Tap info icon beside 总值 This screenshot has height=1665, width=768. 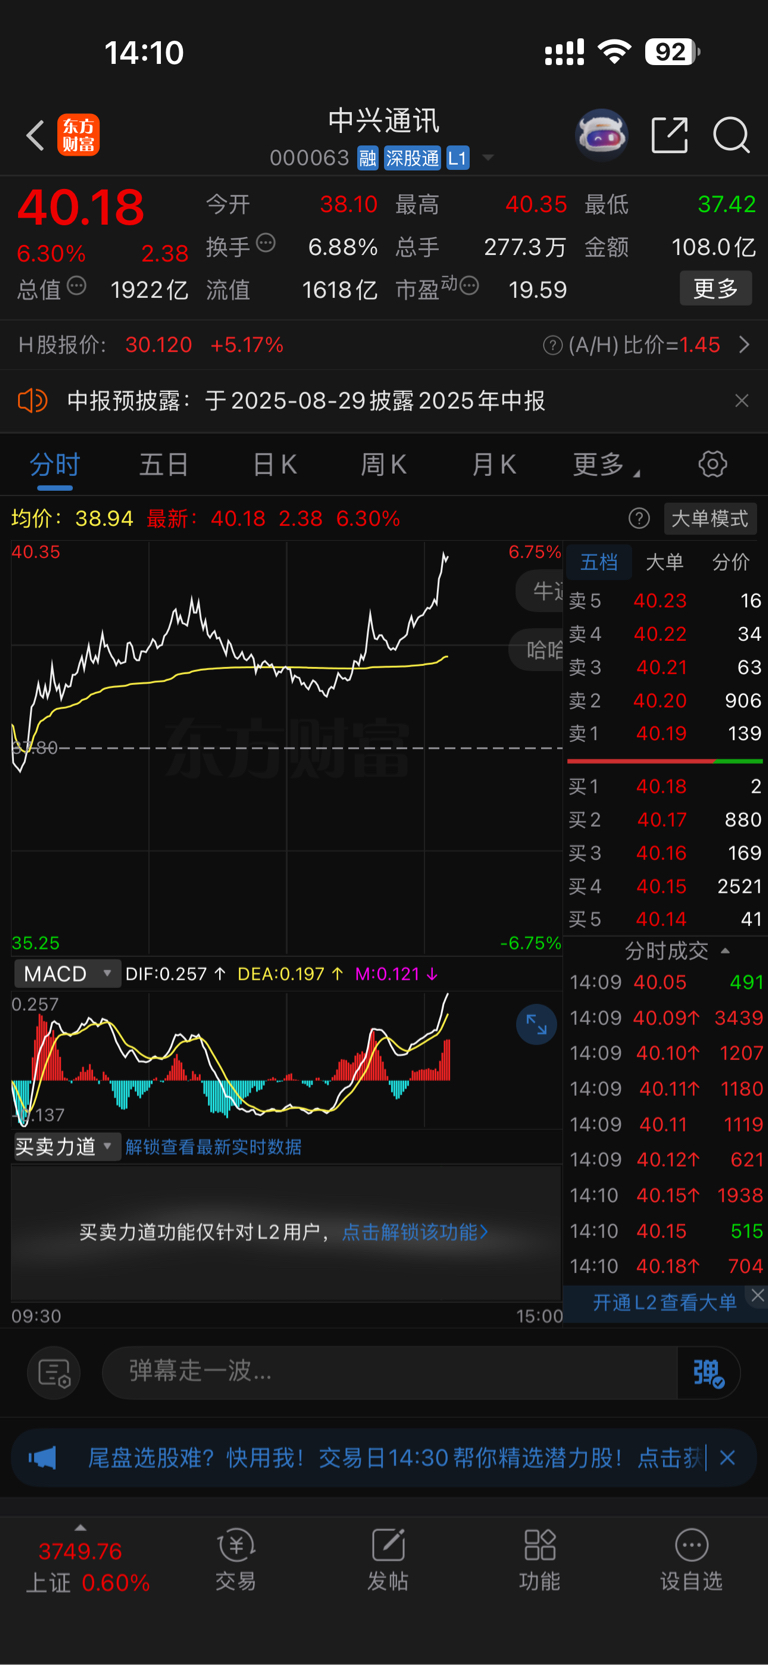pos(76,286)
